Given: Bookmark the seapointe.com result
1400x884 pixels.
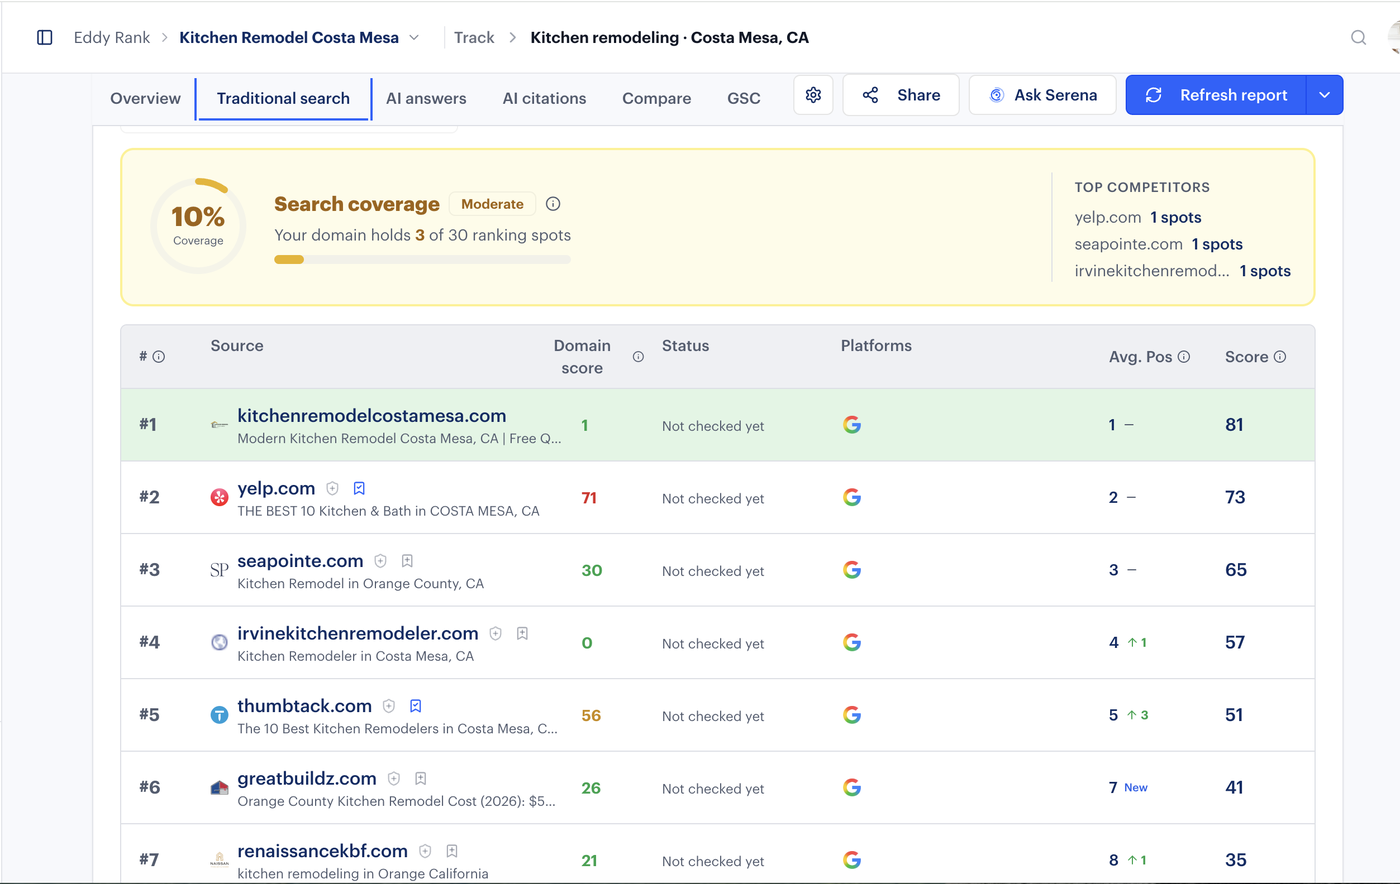Looking at the screenshot, I should point(407,561).
